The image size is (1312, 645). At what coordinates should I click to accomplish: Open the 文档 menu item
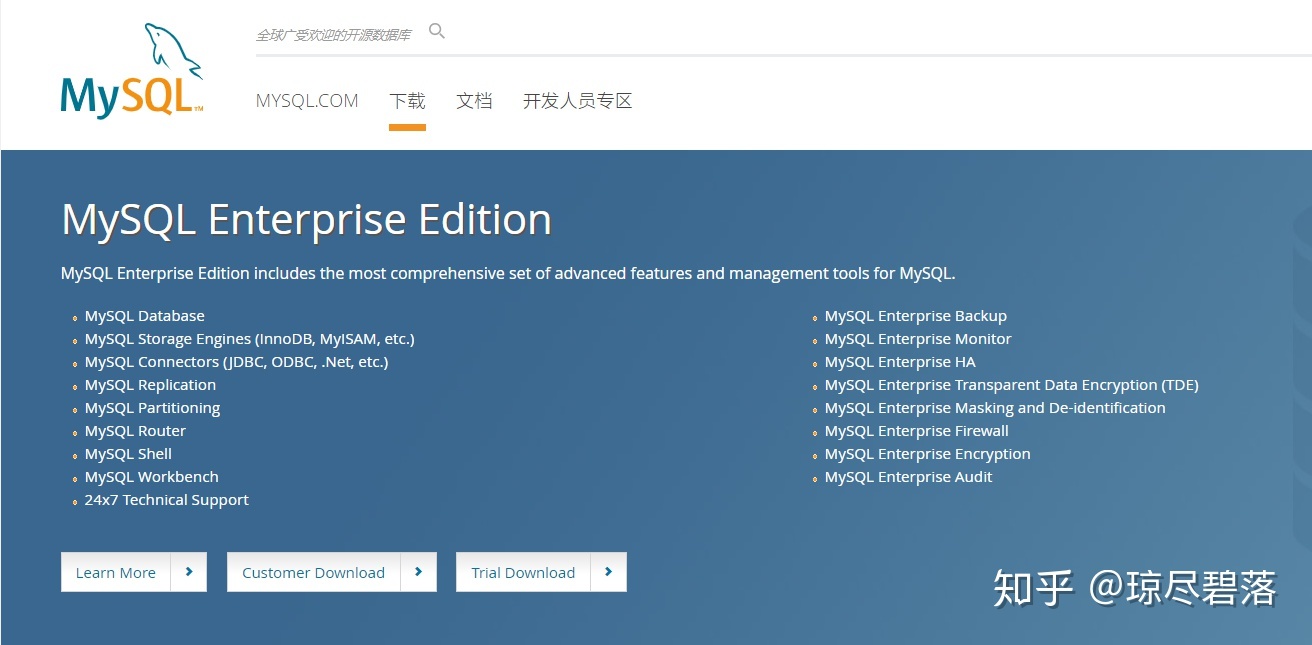tap(474, 101)
